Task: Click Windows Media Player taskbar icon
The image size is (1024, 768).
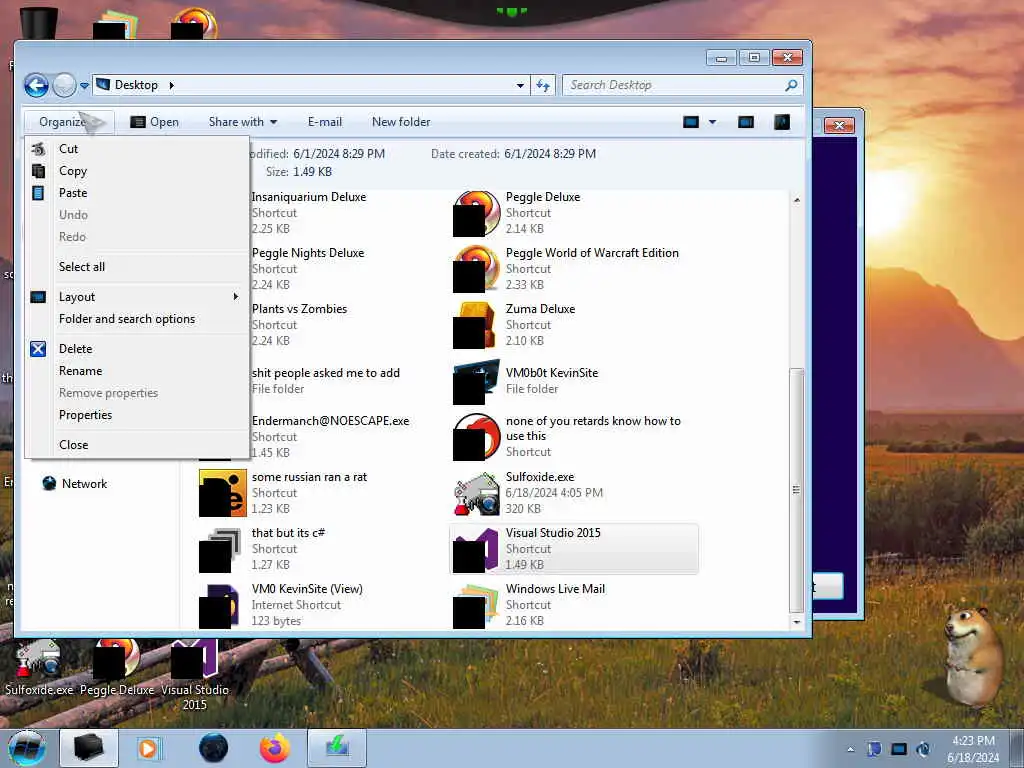Action: [x=148, y=748]
